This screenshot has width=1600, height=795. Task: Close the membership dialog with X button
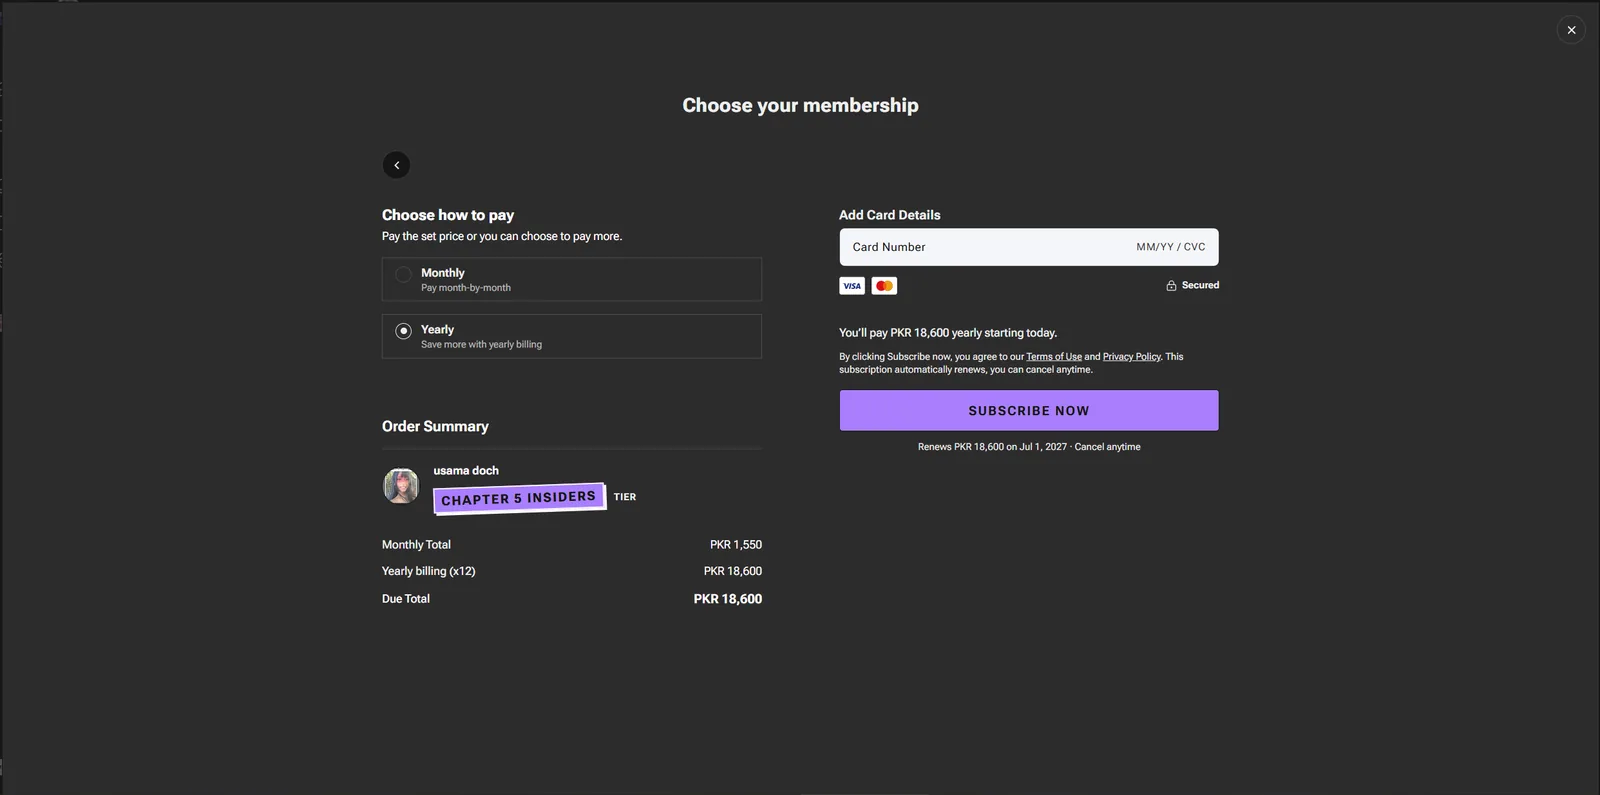point(1571,30)
